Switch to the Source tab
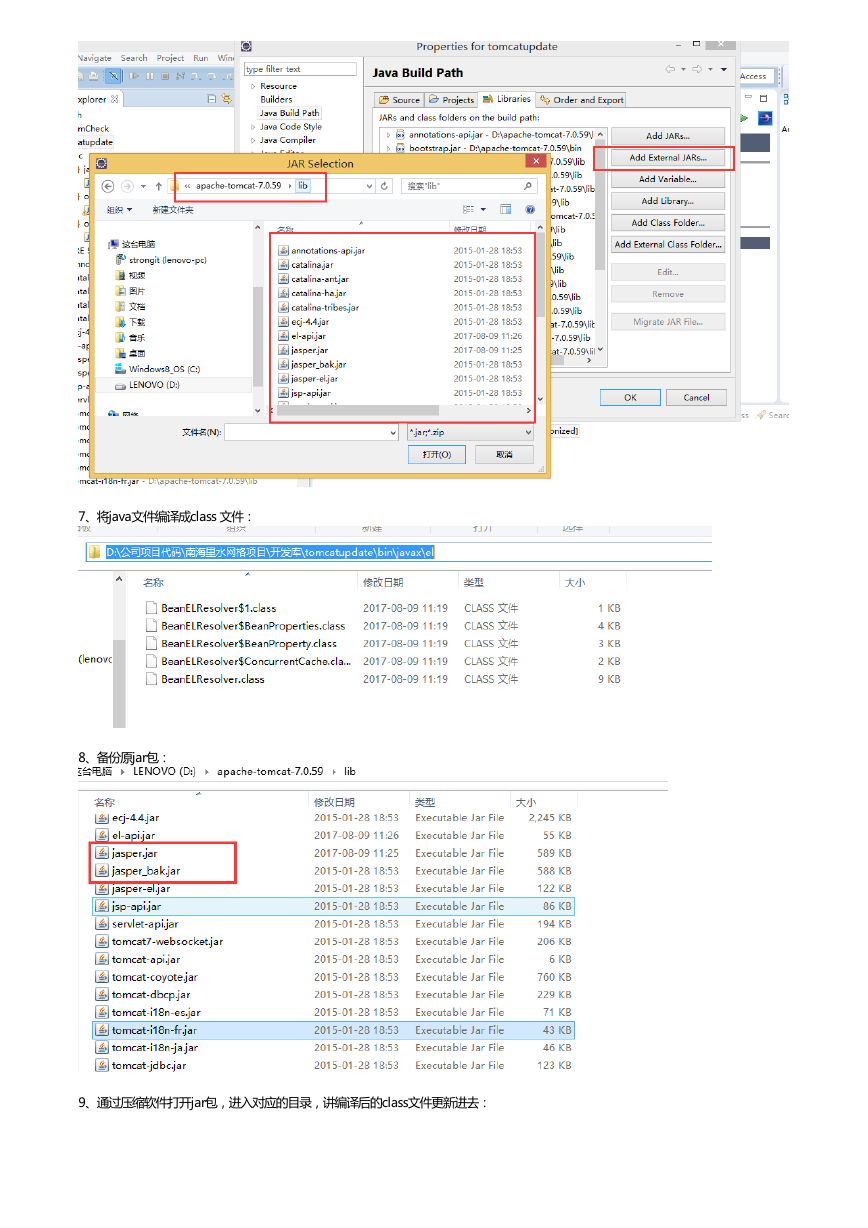This screenshot has width=868, height=1228. click(400, 100)
